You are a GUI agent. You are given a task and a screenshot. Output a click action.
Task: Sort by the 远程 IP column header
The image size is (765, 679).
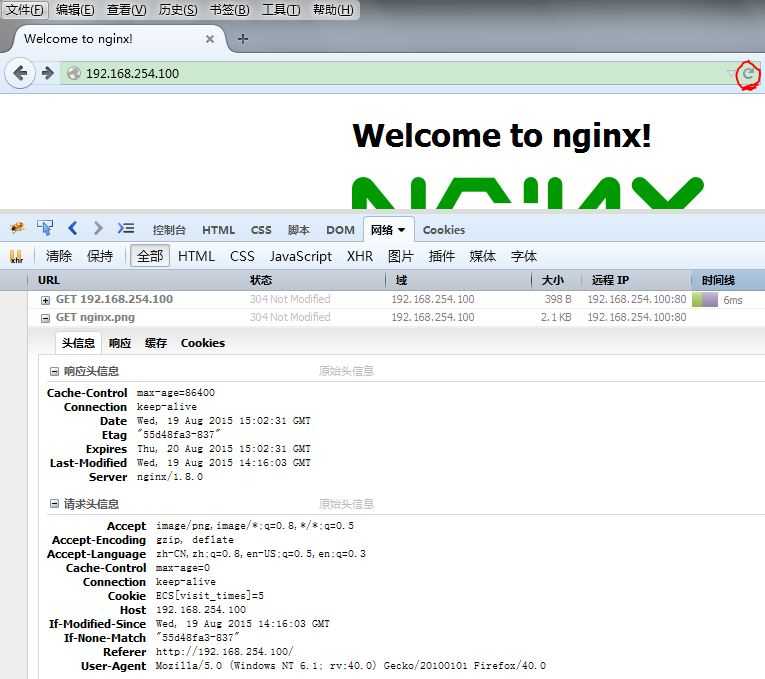point(636,280)
